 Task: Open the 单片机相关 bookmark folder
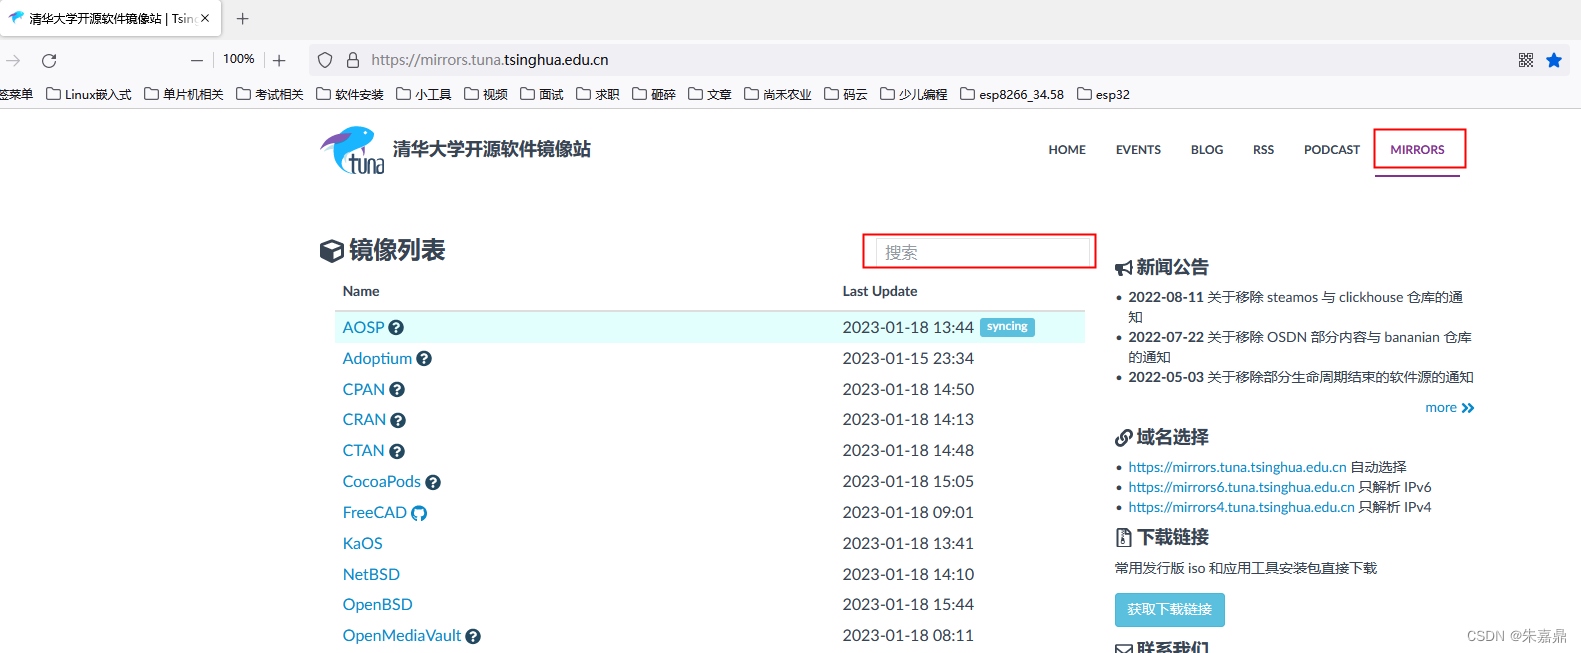coord(184,94)
